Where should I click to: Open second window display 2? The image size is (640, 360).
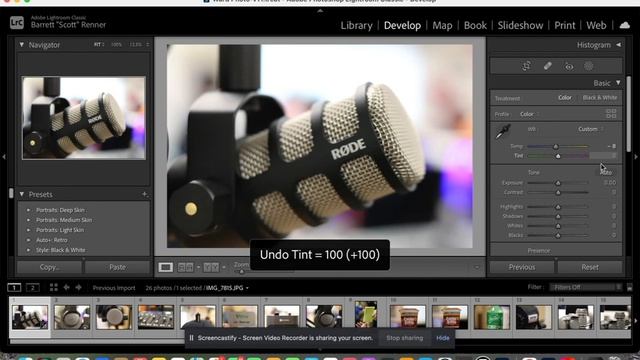pyautogui.click(x=33, y=288)
